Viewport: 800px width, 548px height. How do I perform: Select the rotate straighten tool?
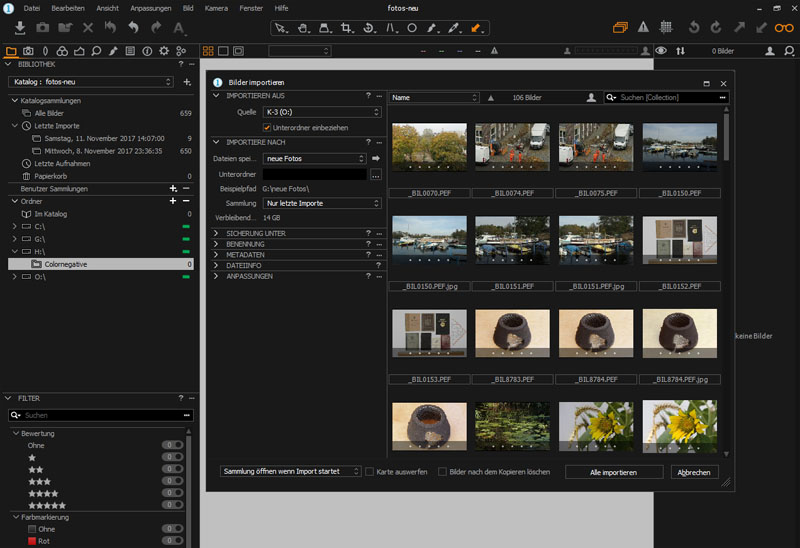(x=369, y=28)
